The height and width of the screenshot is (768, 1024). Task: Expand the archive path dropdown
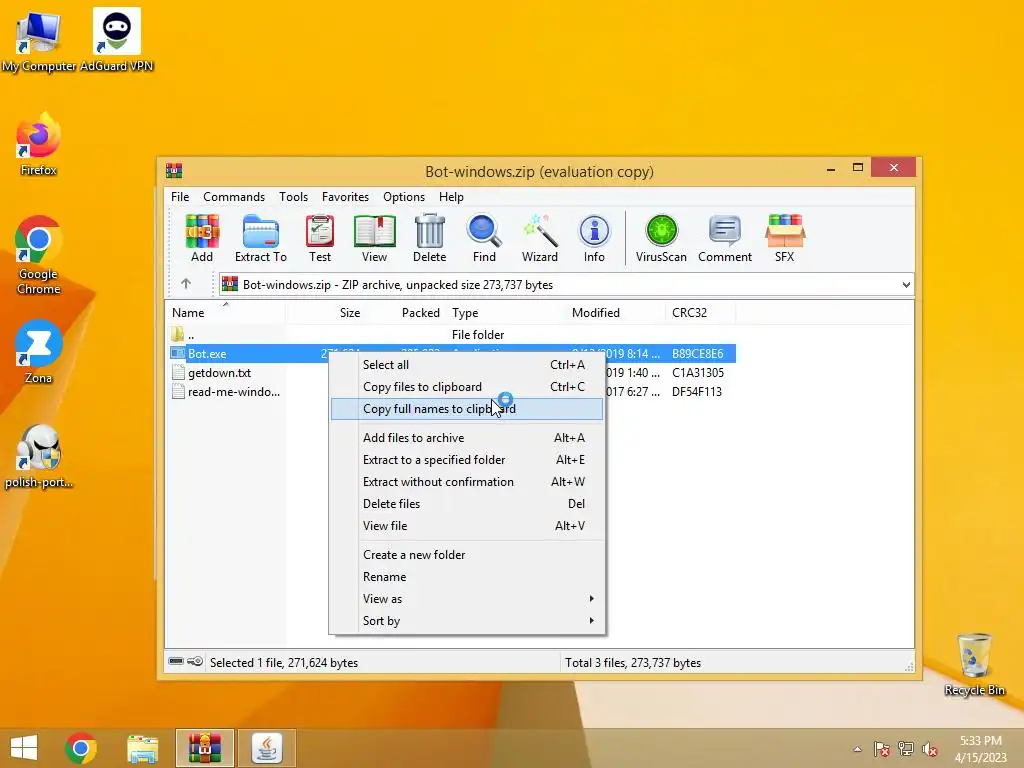tap(906, 285)
